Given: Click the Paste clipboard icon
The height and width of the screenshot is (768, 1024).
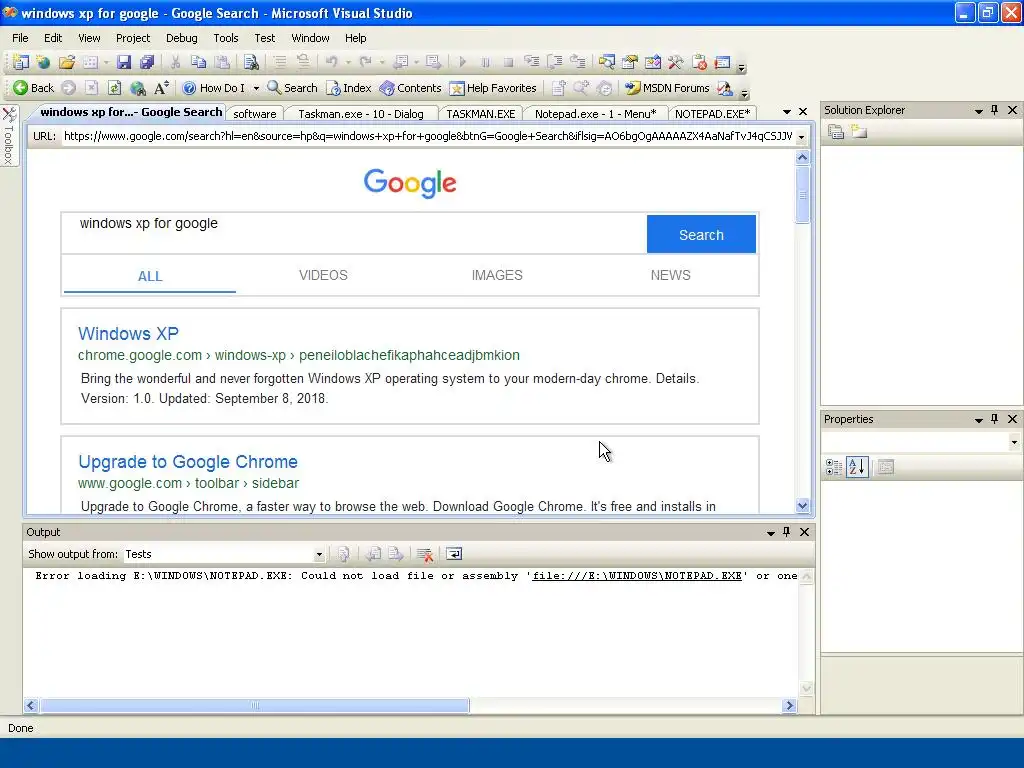Looking at the screenshot, I should (x=222, y=62).
